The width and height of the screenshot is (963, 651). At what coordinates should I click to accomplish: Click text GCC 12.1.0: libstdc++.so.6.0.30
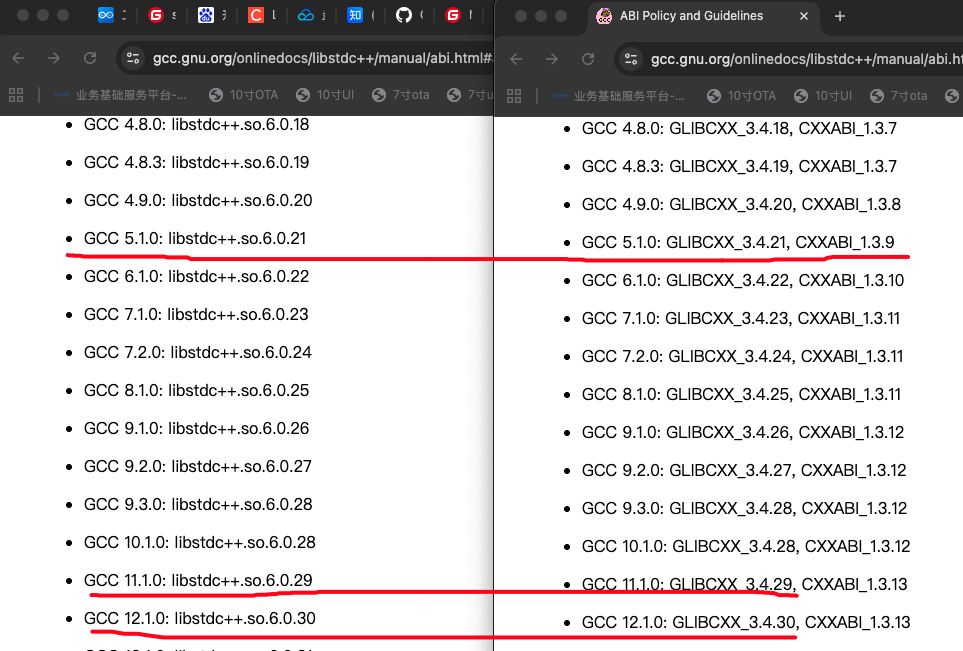pos(200,619)
